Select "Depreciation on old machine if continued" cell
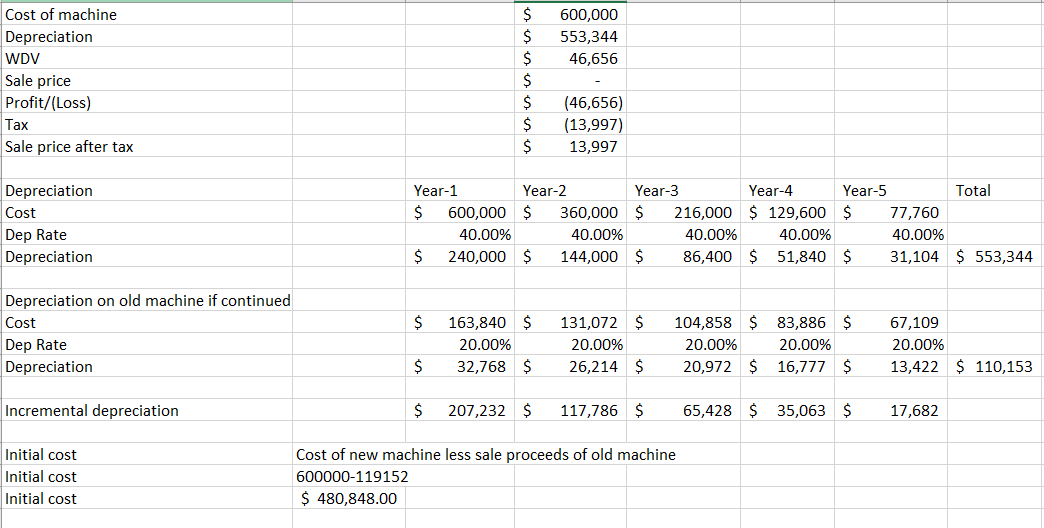The width and height of the screenshot is (1044, 528). 148,301
